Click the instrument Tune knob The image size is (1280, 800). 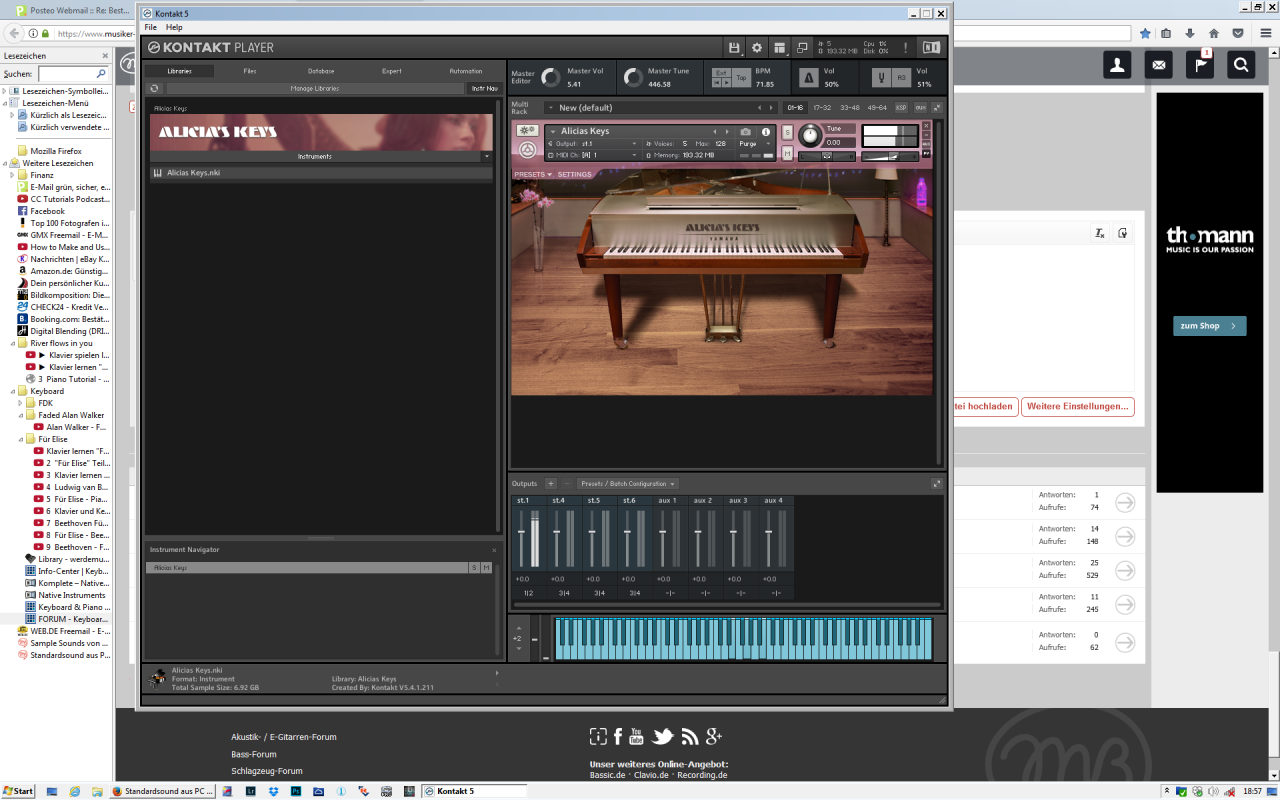click(810, 136)
